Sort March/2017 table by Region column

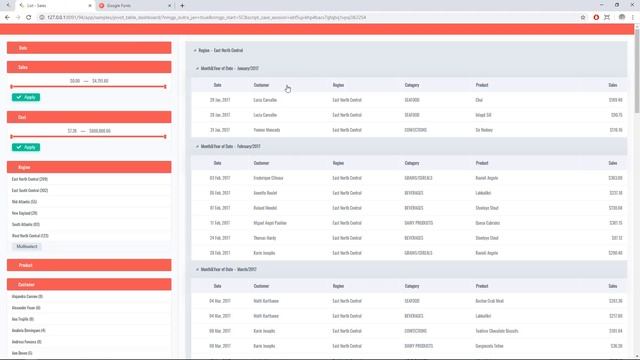click(338, 286)
